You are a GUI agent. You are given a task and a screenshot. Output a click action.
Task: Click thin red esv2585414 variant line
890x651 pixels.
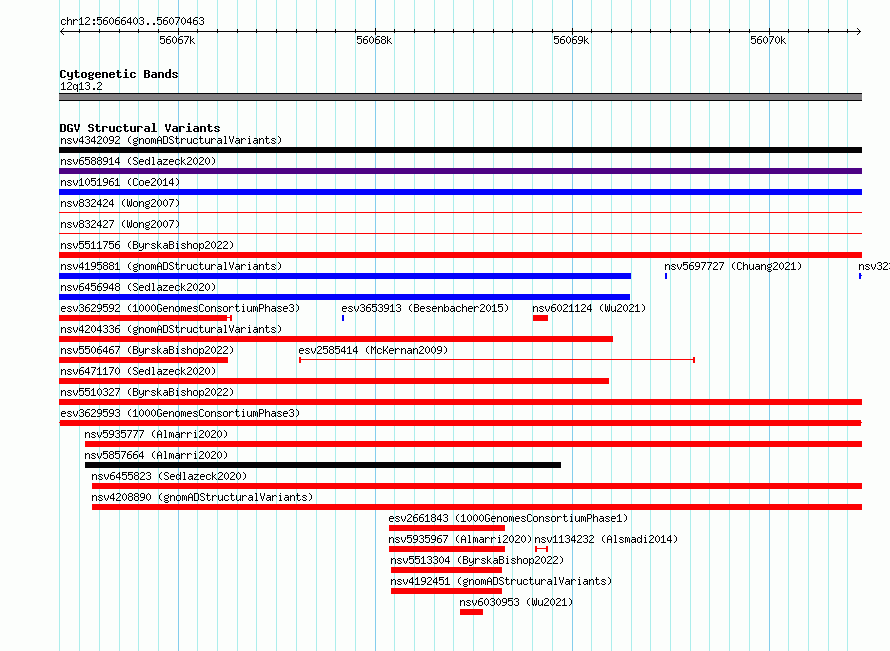pyautogui.click(x=497, y=360)
